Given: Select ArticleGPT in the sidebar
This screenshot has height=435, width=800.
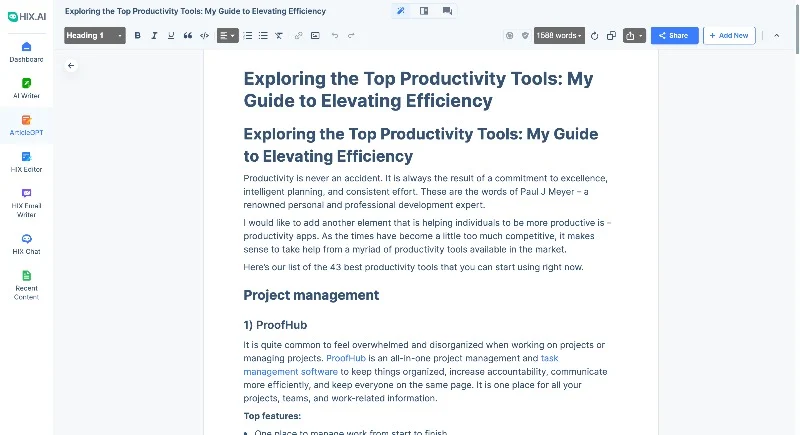Looking at the screenshot, I should click(27, 125).
